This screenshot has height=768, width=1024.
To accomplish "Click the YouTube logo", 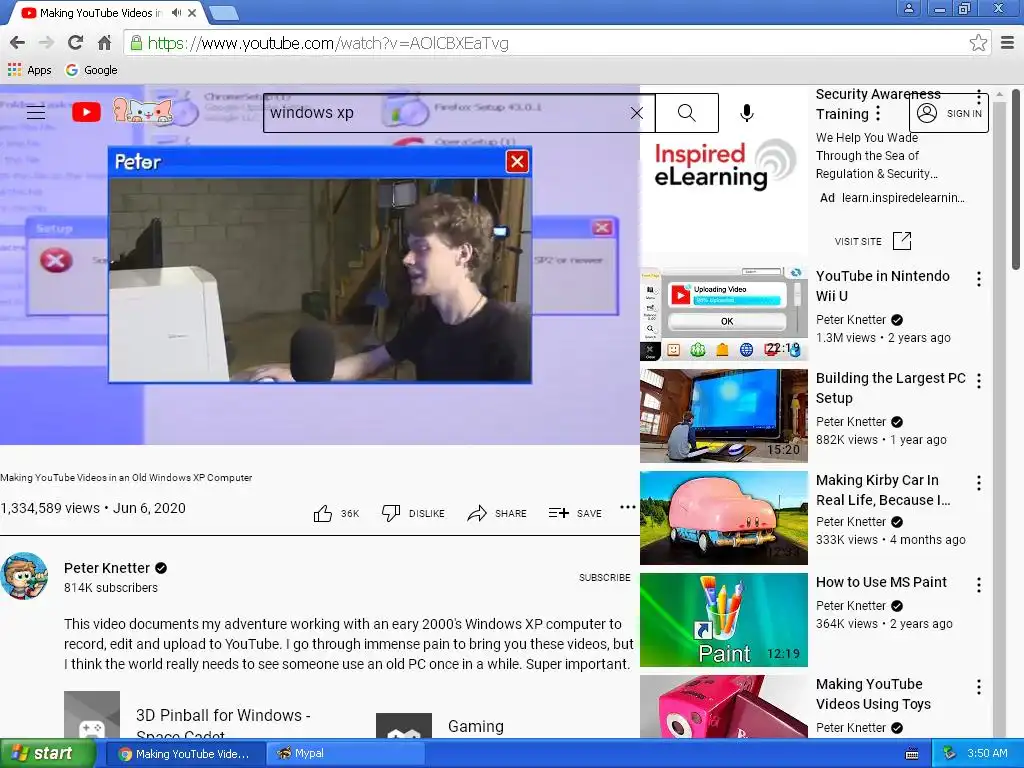I will tap(86, 112).
